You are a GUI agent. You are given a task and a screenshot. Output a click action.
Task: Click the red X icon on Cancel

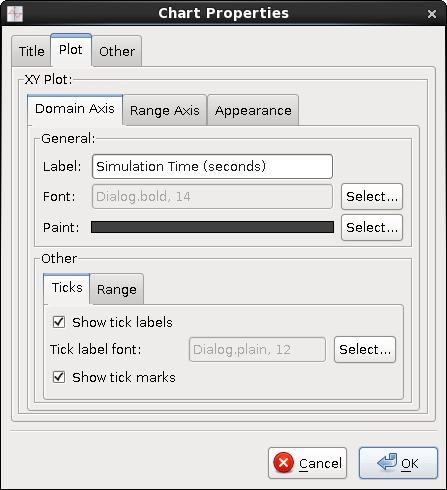coord(283,463)
